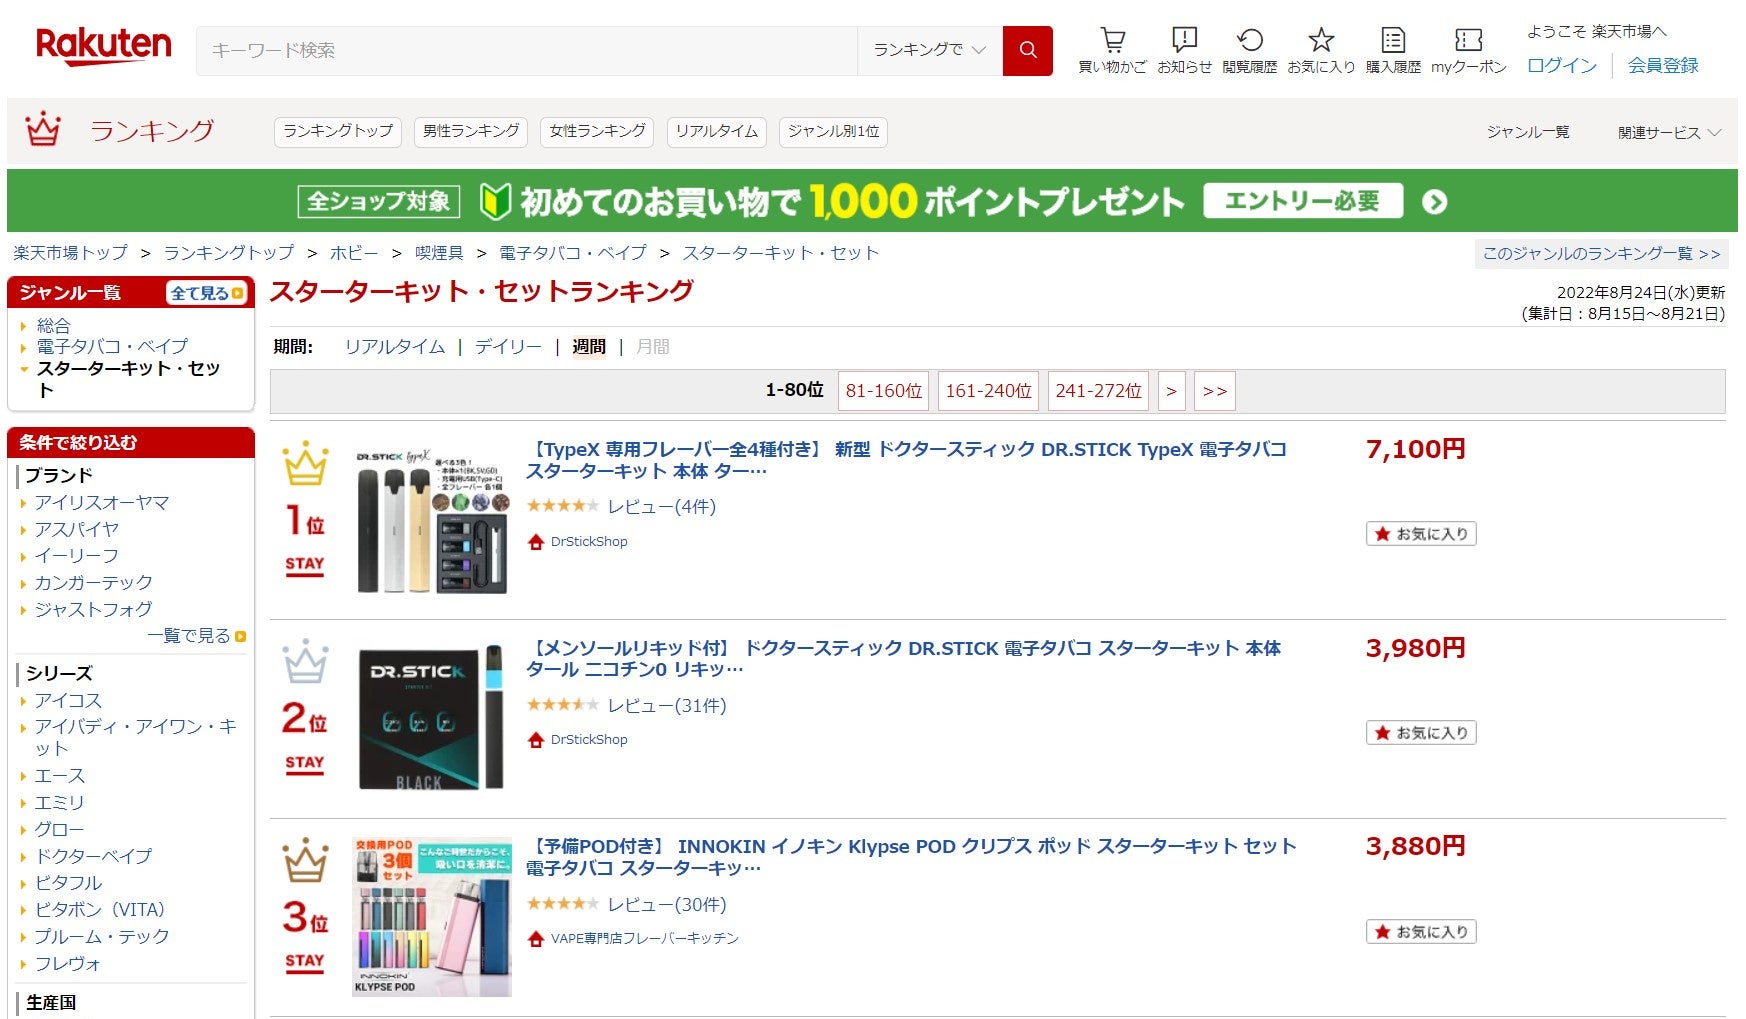The width and height of the screenshot is (1746, 1019).
Task: Open the ジャンル一覧 link in ranking bar
Action: tap(1528, 132)
